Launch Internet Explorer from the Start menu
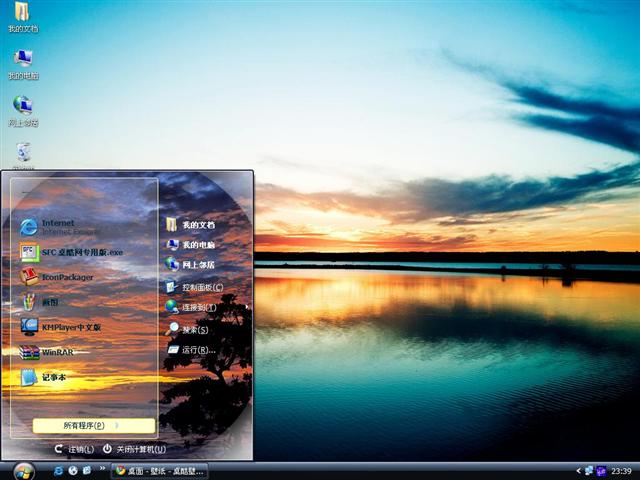 (x=59, y=227)
